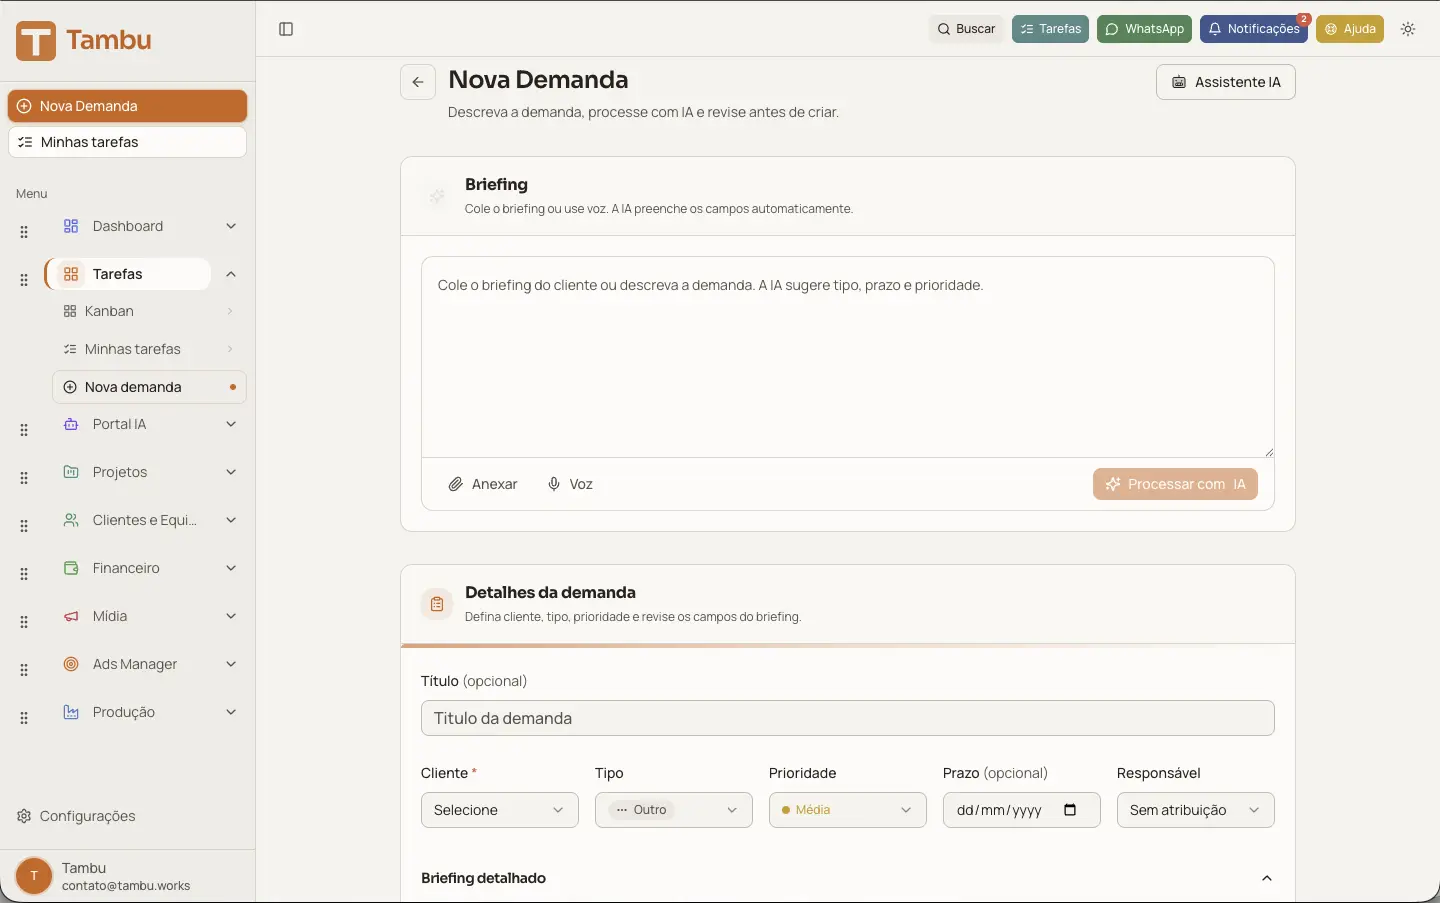Click the Assistente IA button
1440x903 pixels.
(1225, 82)
